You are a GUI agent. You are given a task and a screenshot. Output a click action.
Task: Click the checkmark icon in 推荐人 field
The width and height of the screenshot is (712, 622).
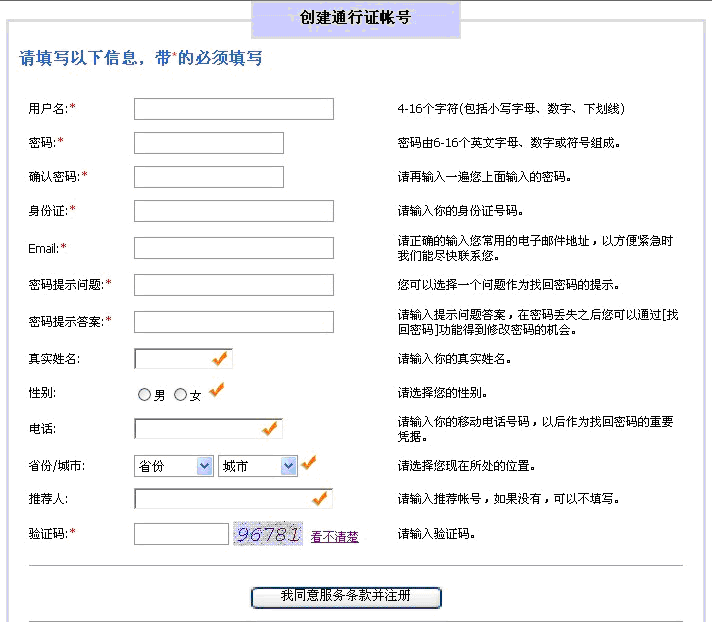pyautogui.click(x=320, y=497)
